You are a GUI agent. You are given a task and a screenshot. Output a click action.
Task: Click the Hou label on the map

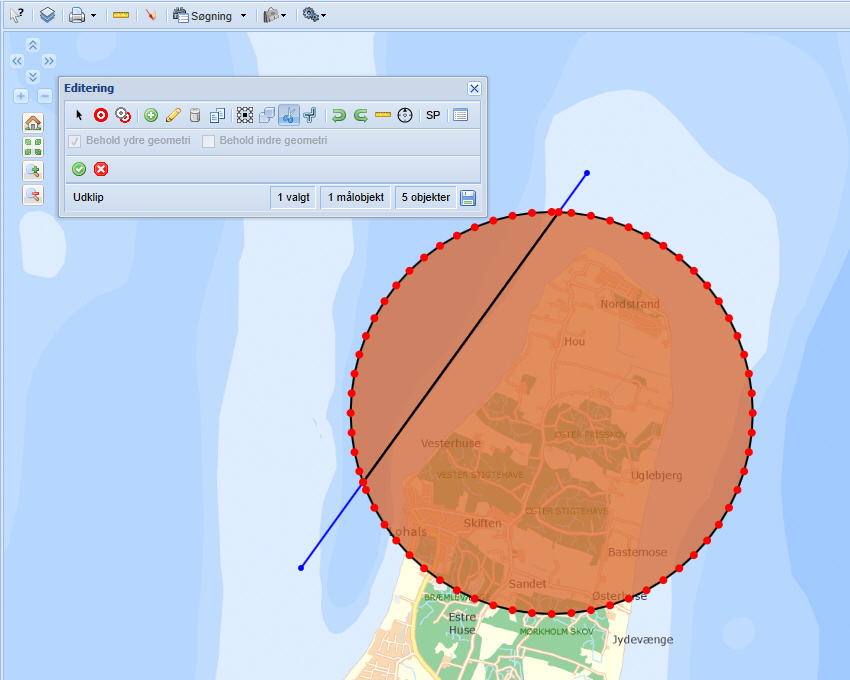(x=575, y=341)
